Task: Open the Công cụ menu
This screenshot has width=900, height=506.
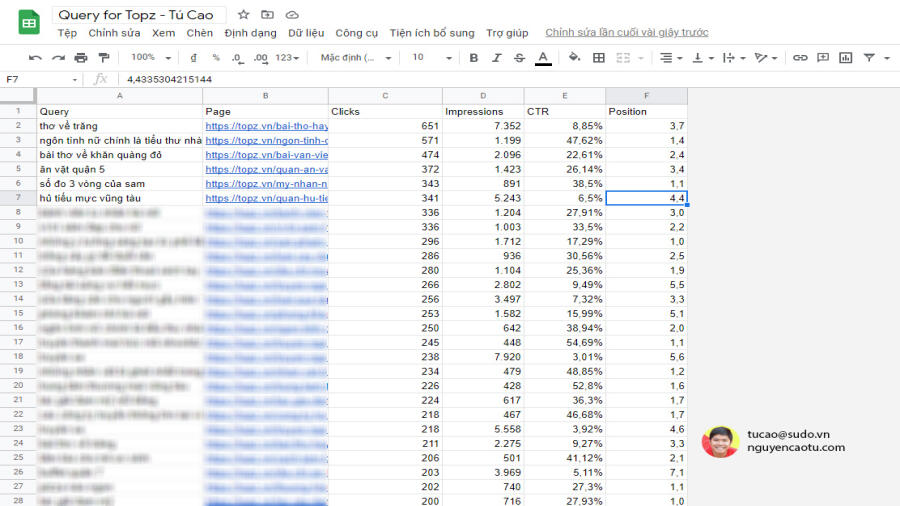Action: [356, 33]
